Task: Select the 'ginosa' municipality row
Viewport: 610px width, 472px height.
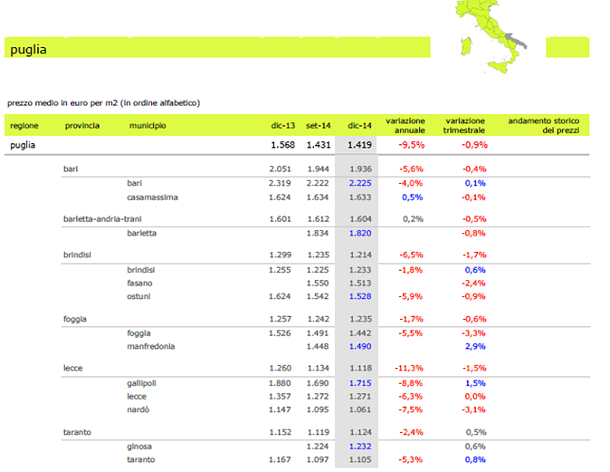Action: coord(139,447)
